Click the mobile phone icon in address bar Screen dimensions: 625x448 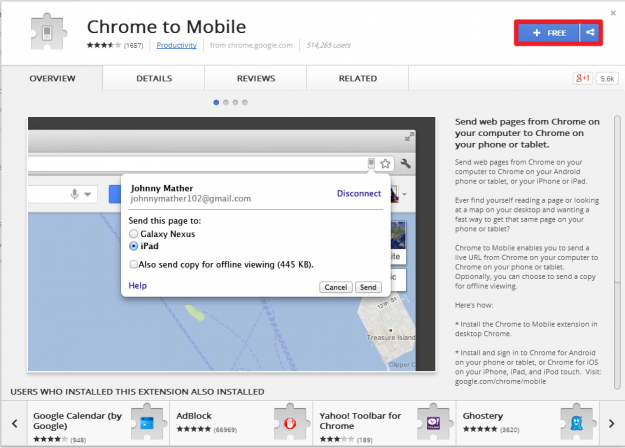point(371,163)
